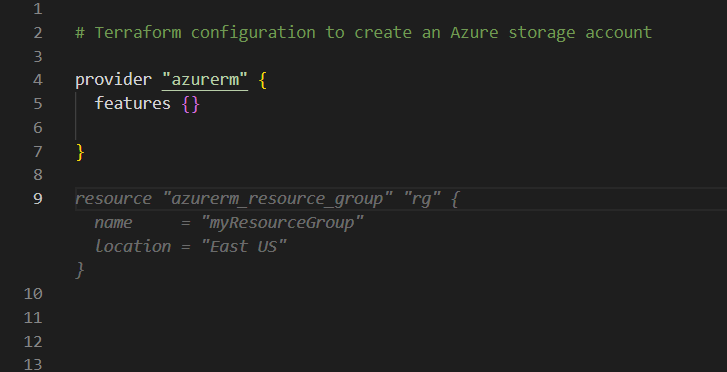
Task: Click the word 'Azure' in comment
Action: pos(474,33)
